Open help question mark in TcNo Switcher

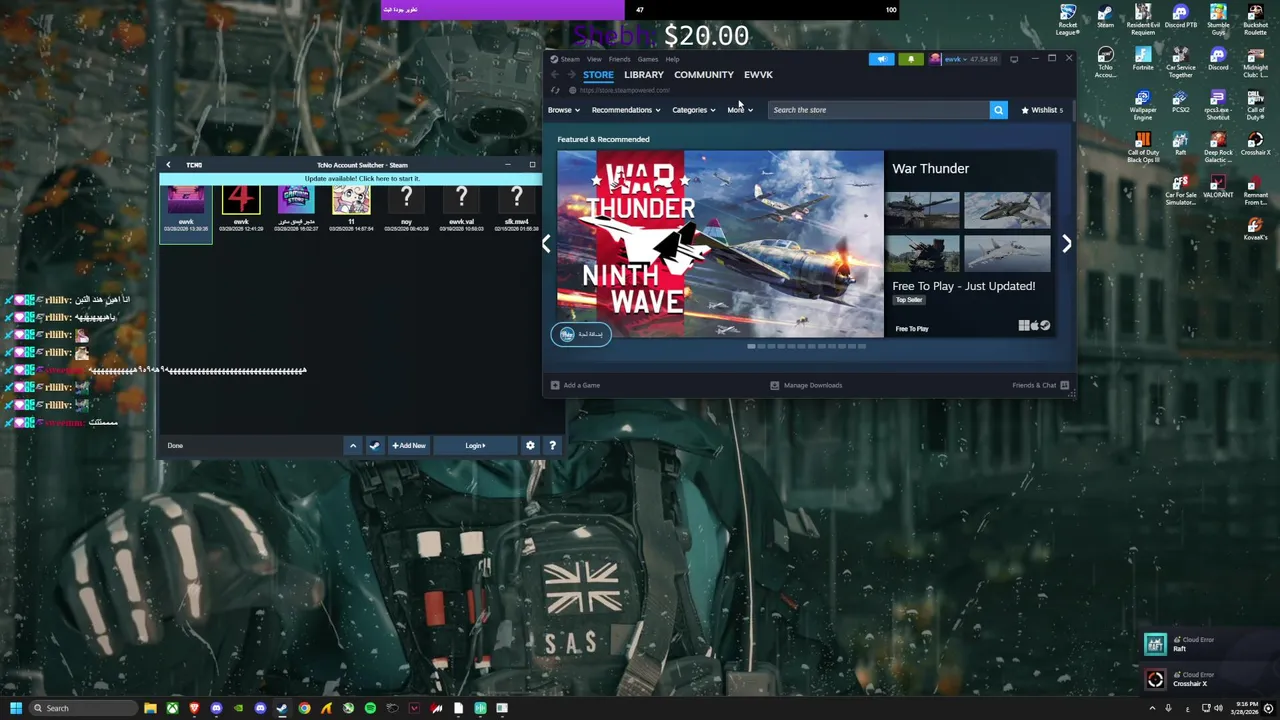552,445
